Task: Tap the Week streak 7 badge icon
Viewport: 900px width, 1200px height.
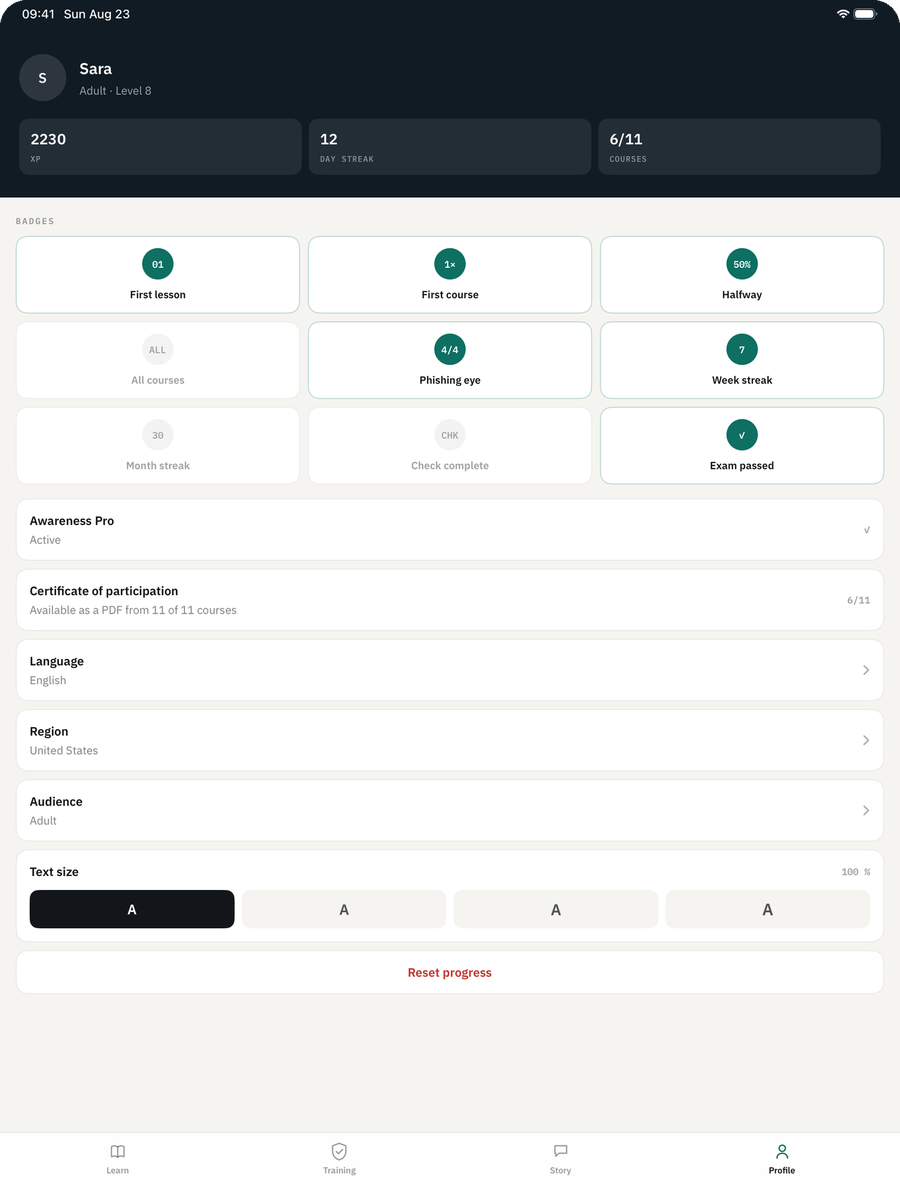Action: 742,350
